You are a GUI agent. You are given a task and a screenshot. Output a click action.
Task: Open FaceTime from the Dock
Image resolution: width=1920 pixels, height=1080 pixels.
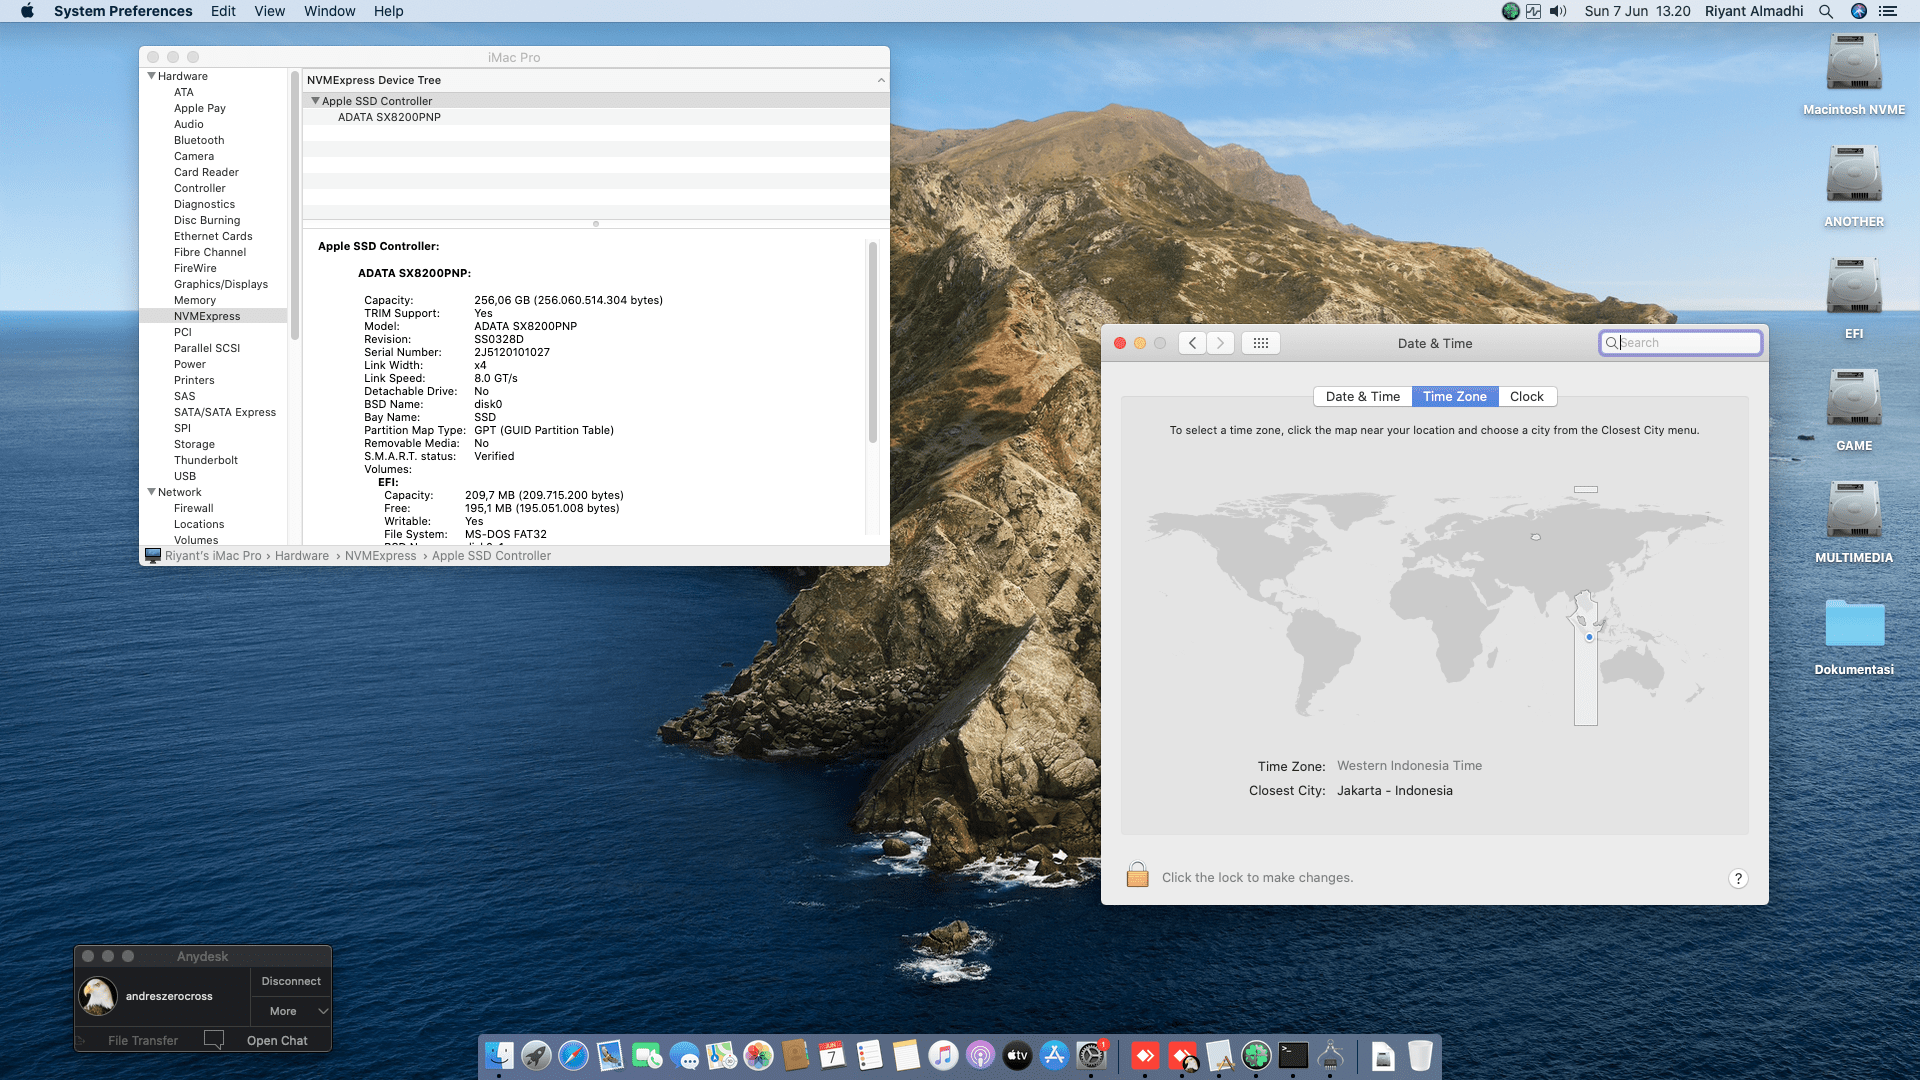tap(647, 1055)
